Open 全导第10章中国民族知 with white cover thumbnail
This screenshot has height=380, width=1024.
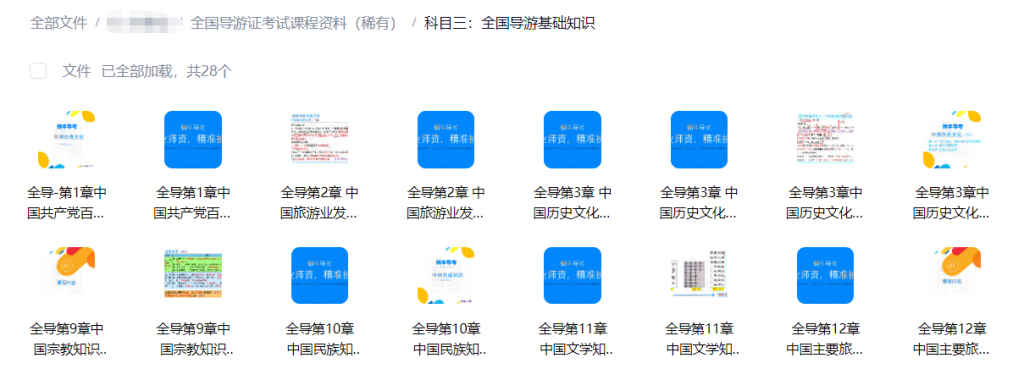446,276
